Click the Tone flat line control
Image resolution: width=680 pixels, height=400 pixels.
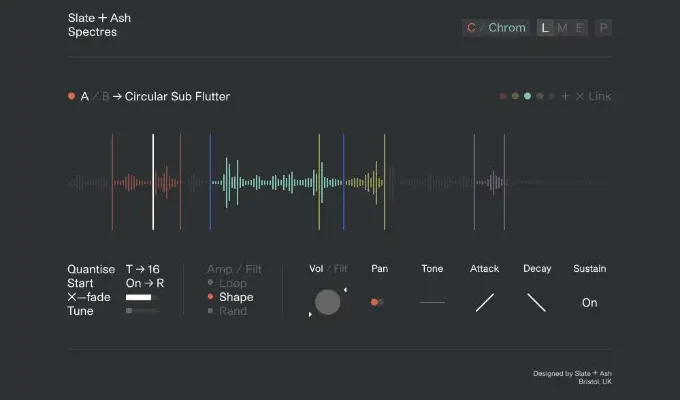(432, 302)
